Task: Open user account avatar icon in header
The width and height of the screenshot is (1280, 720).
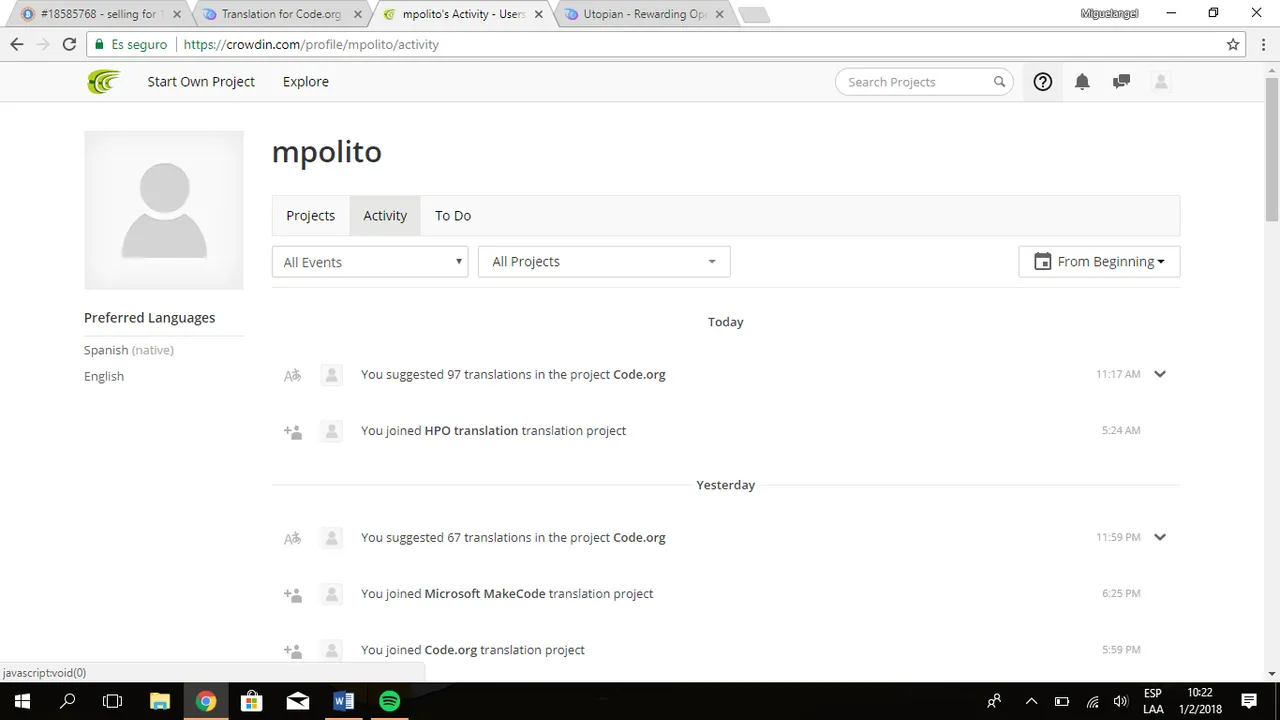Action: tap(1161, 82)
